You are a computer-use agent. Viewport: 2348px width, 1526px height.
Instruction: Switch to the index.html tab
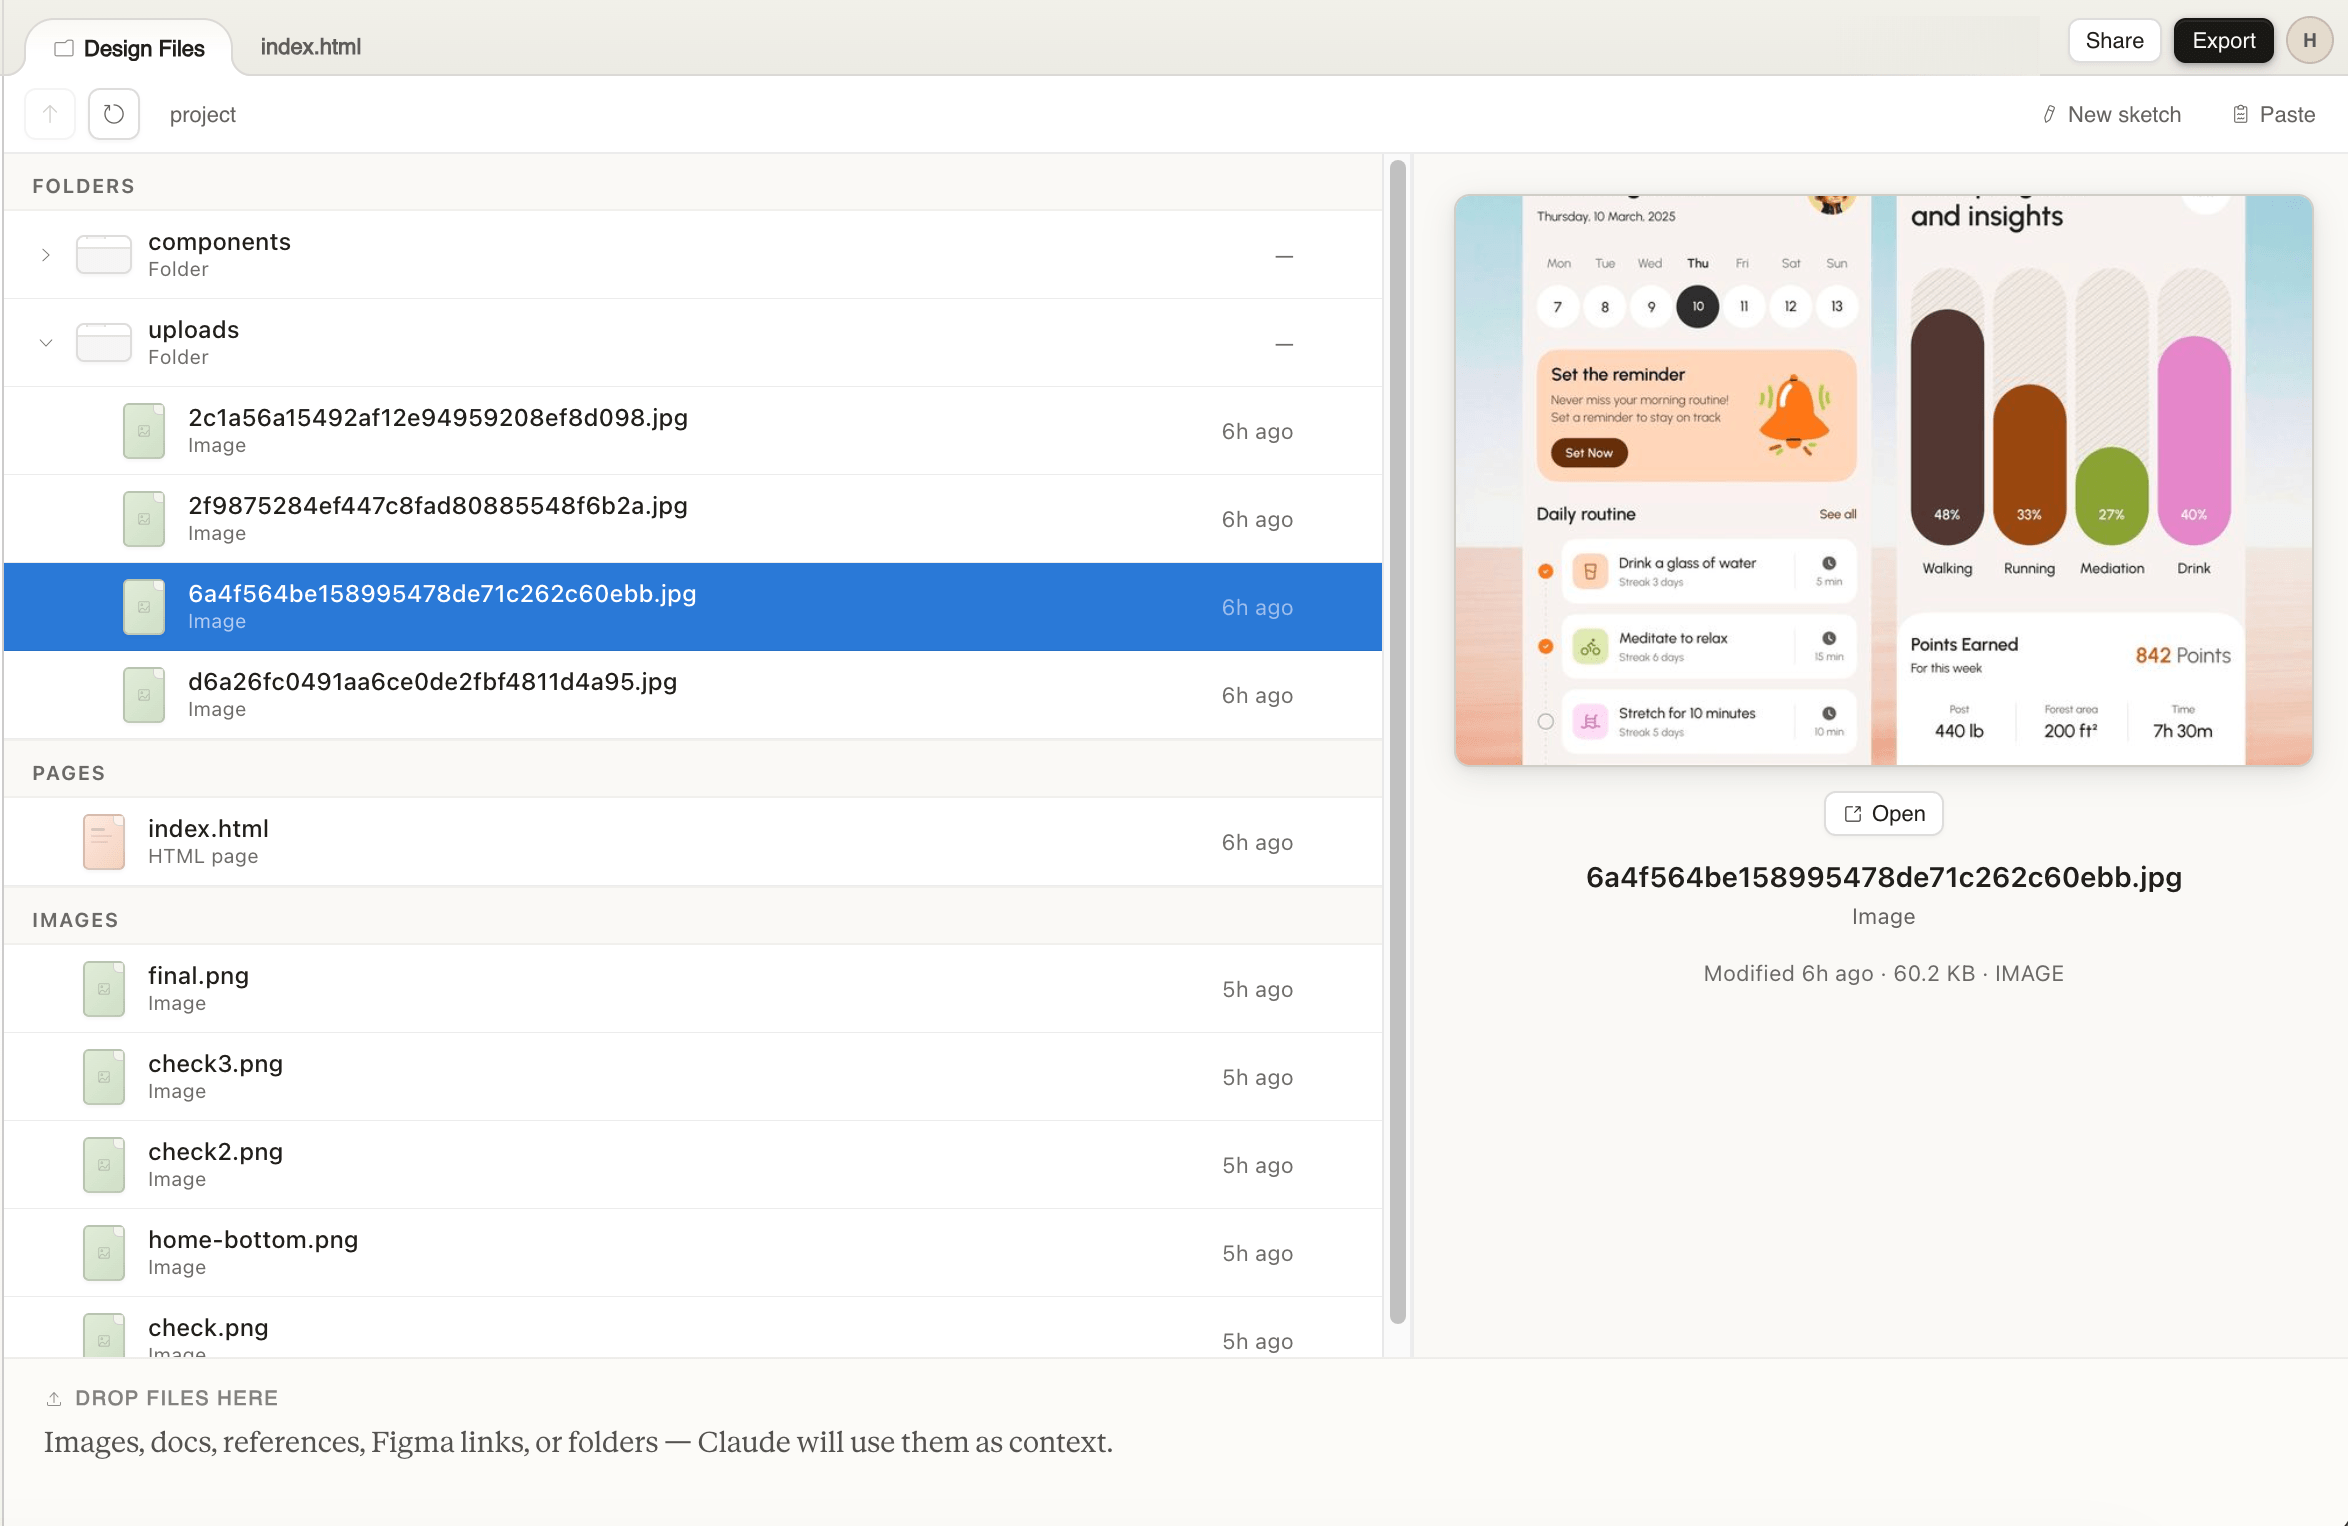(x=310, y=45)
